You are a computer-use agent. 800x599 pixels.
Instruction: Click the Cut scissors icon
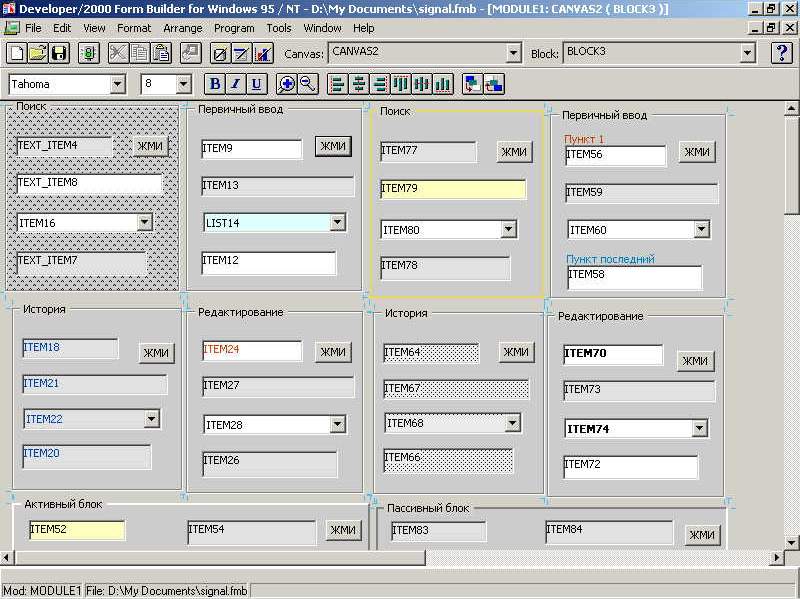point(118,53)
